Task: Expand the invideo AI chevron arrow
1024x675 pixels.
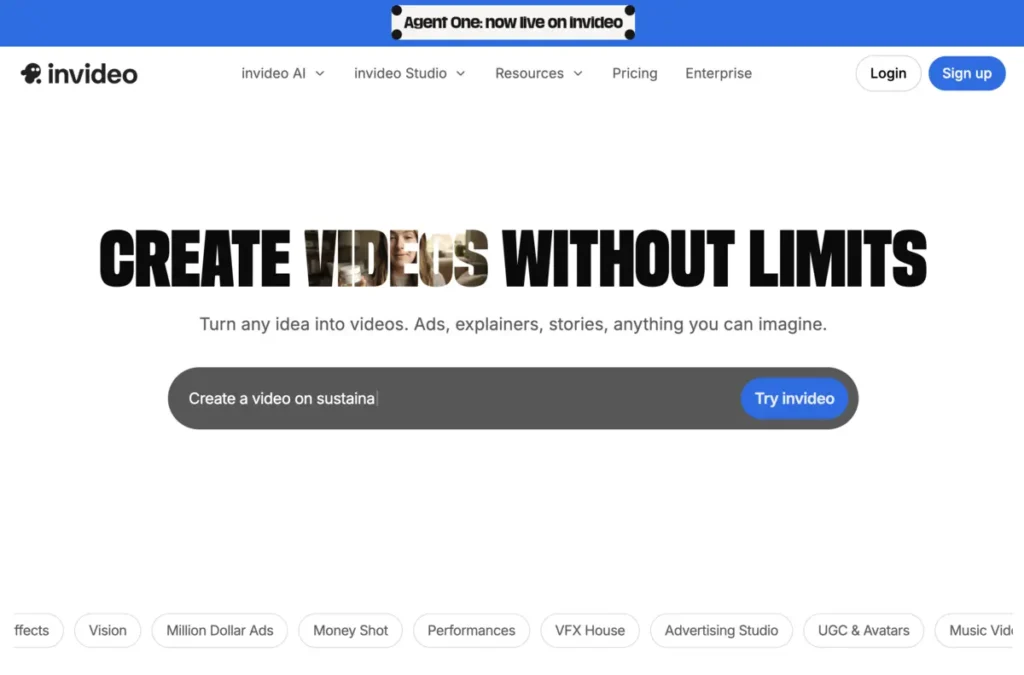Action: pyautogui.click(x=320, y=74)
